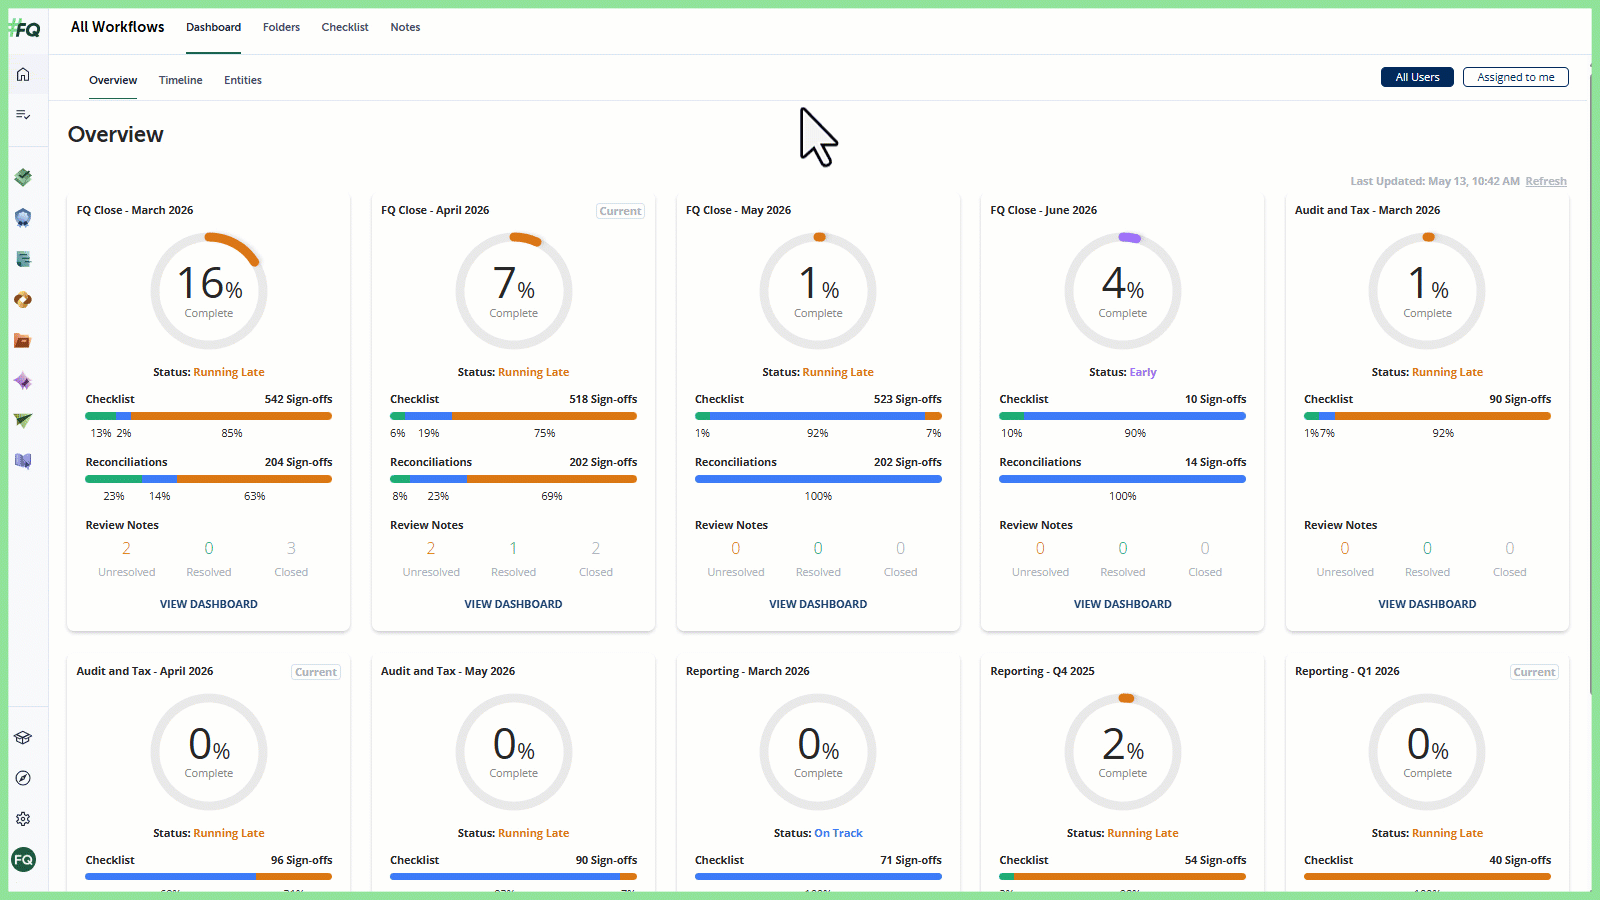Click the green paper plane sidebar icon
Image resolution: width=1600 pixels, height=900 pixels.
[23, 421]
